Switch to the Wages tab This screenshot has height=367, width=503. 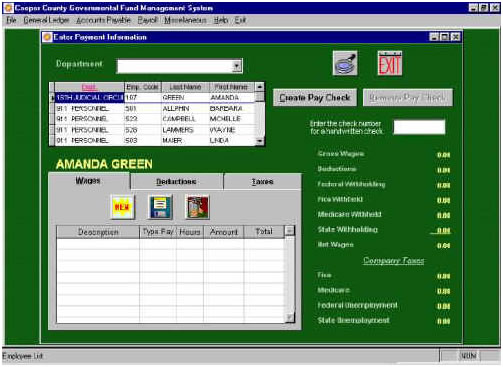tap(89, 181)
